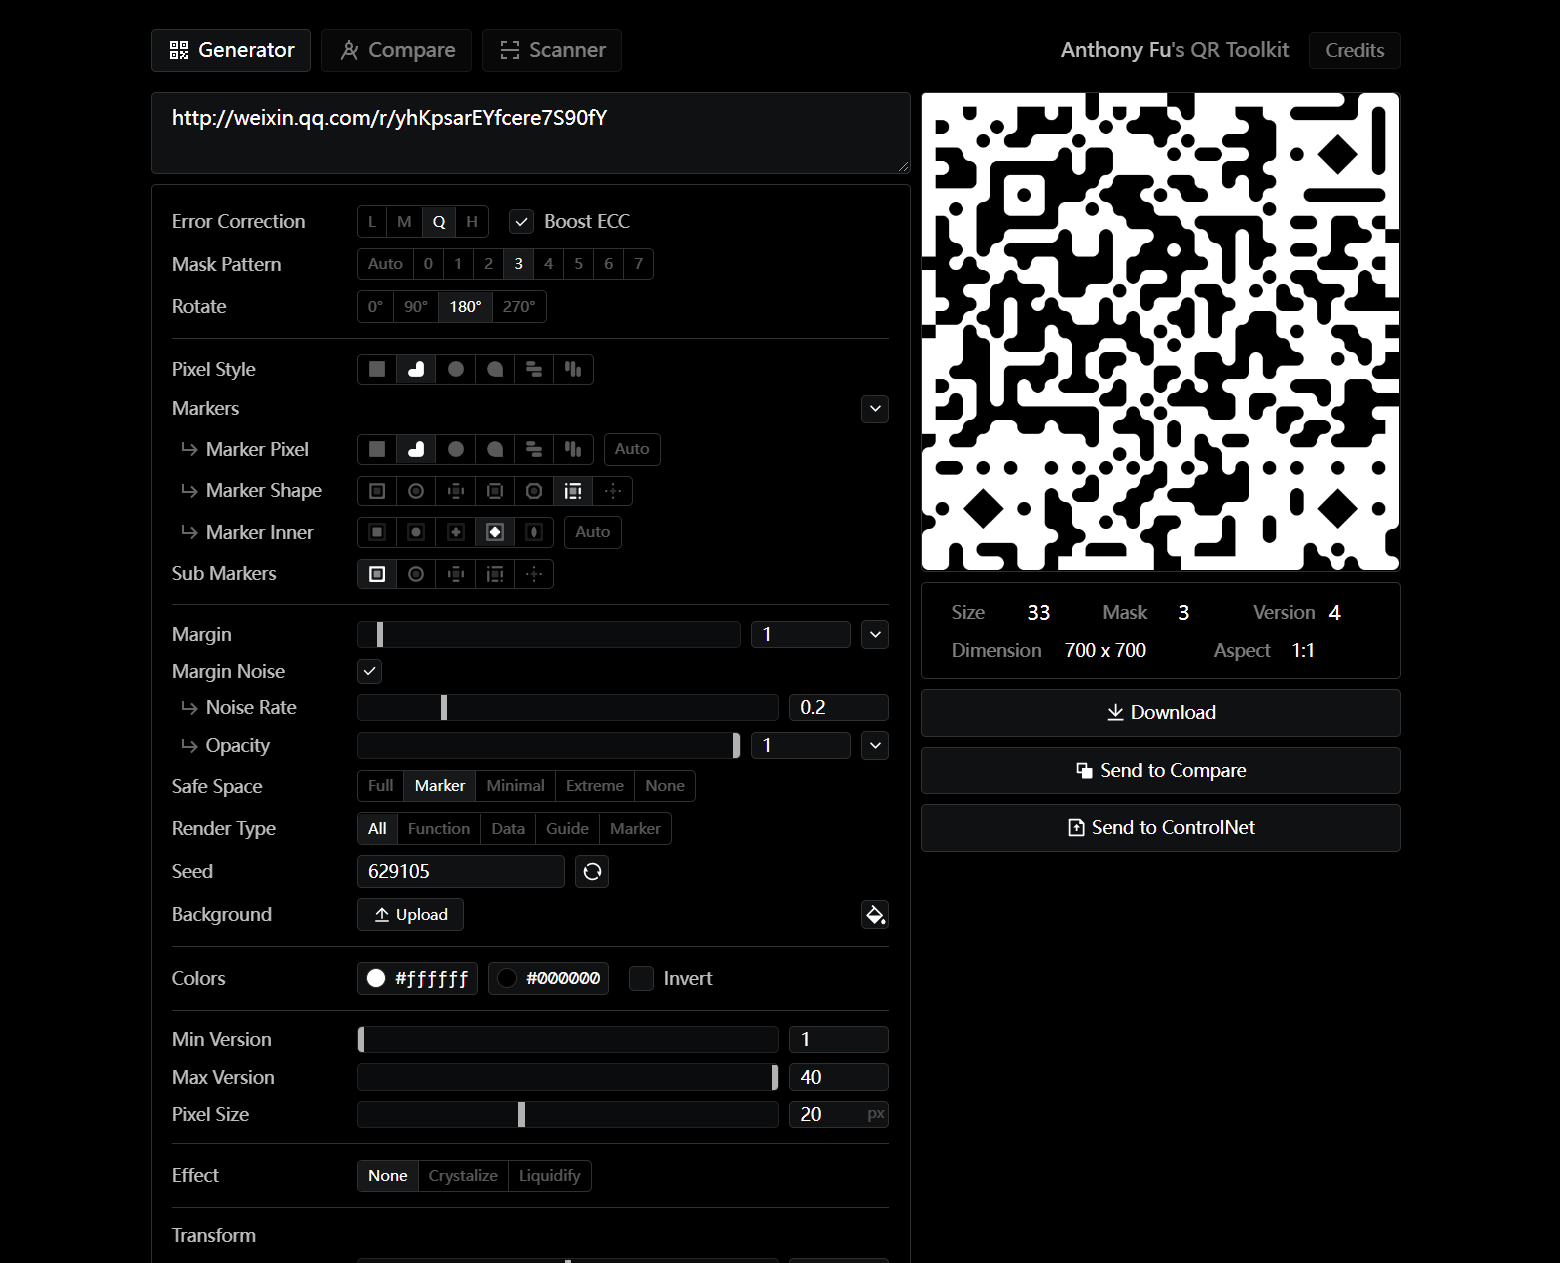Pick square Marker Shape icon

click(377, 491)
